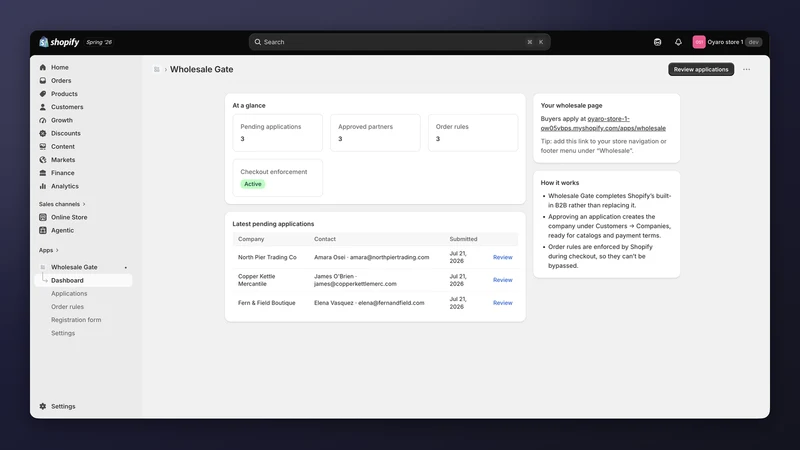The height and width of the screenshot is (450, 800).
Task: Open the Discounts badge icon
Action: 43,133
